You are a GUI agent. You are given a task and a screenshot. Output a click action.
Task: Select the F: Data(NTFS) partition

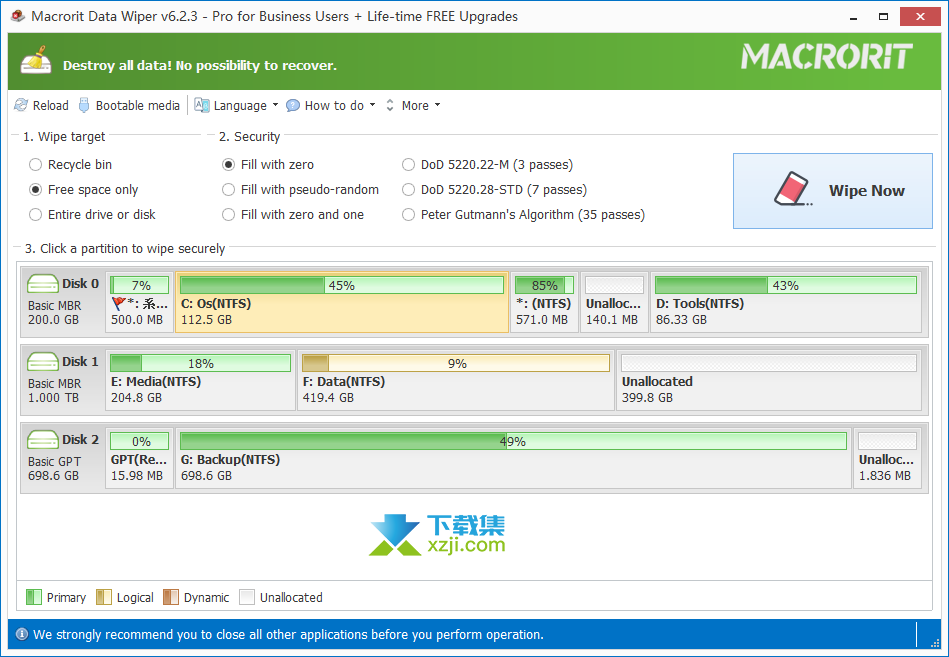pyautogui.click(x=456, y=381)
